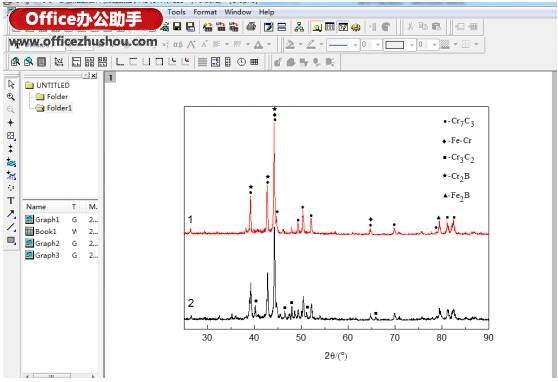
Task: Select the Pointer arrow tool
Action: [x=11, y=84]
